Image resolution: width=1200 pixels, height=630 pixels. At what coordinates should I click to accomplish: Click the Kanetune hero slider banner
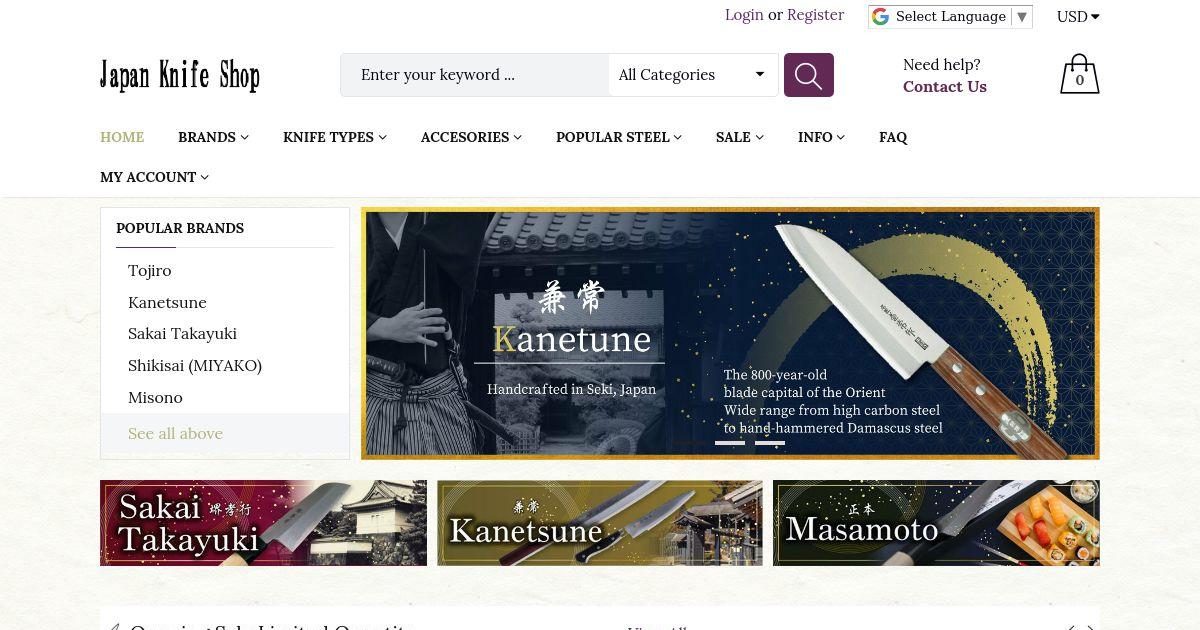click(730, 333)
